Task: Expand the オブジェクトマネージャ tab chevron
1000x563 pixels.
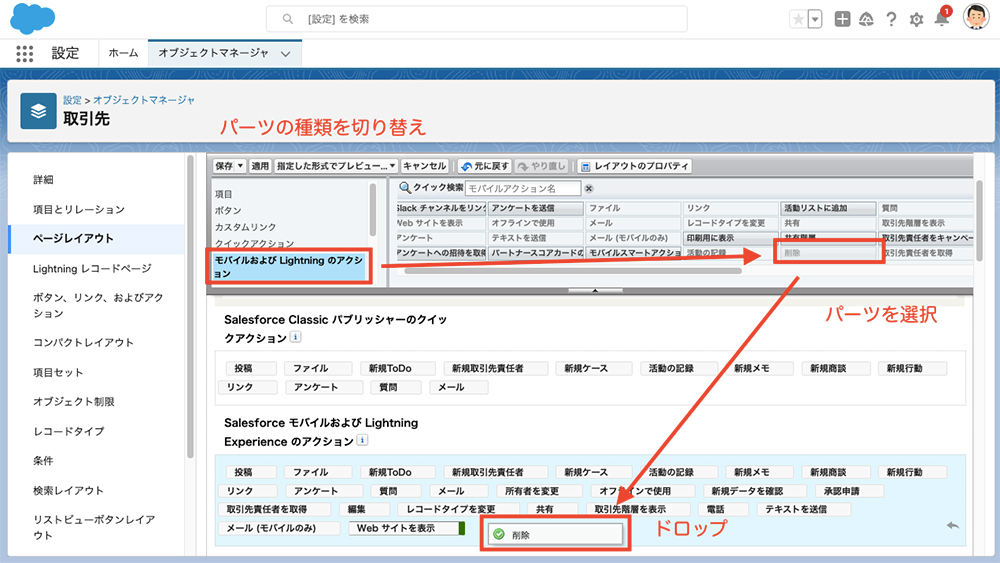Action: [x=286, y=54]
